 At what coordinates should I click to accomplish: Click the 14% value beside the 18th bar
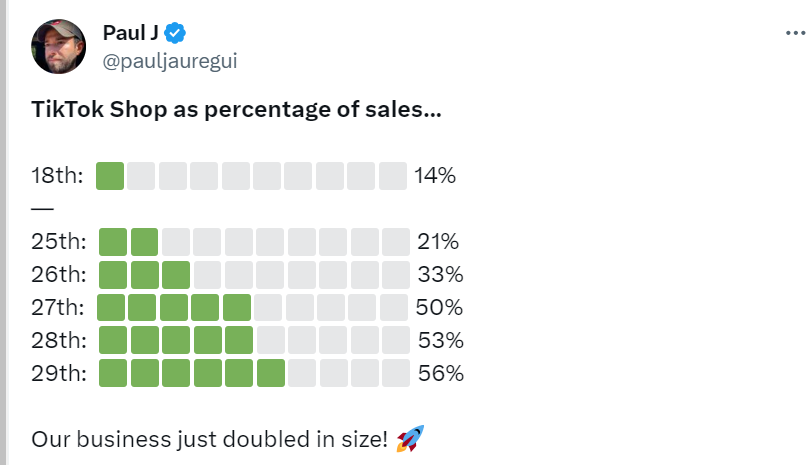click(435, 176)
